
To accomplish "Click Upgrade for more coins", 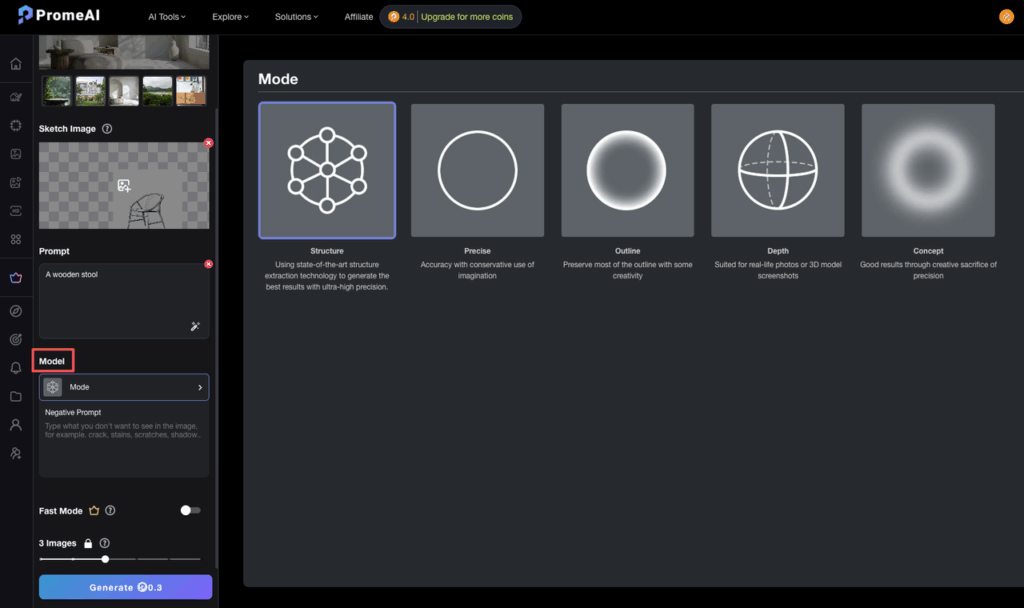I will [x=467, y=17].
